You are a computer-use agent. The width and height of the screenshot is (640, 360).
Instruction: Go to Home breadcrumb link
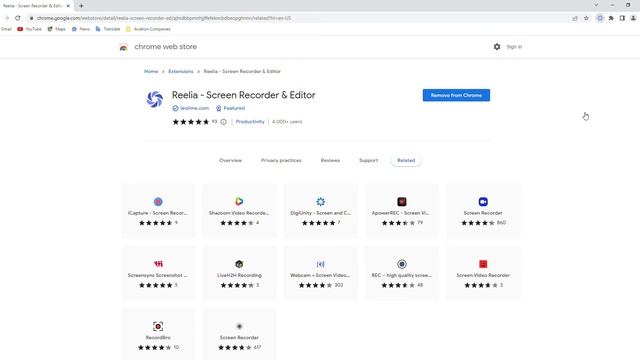pyautogui.click(x=151, y=71)
